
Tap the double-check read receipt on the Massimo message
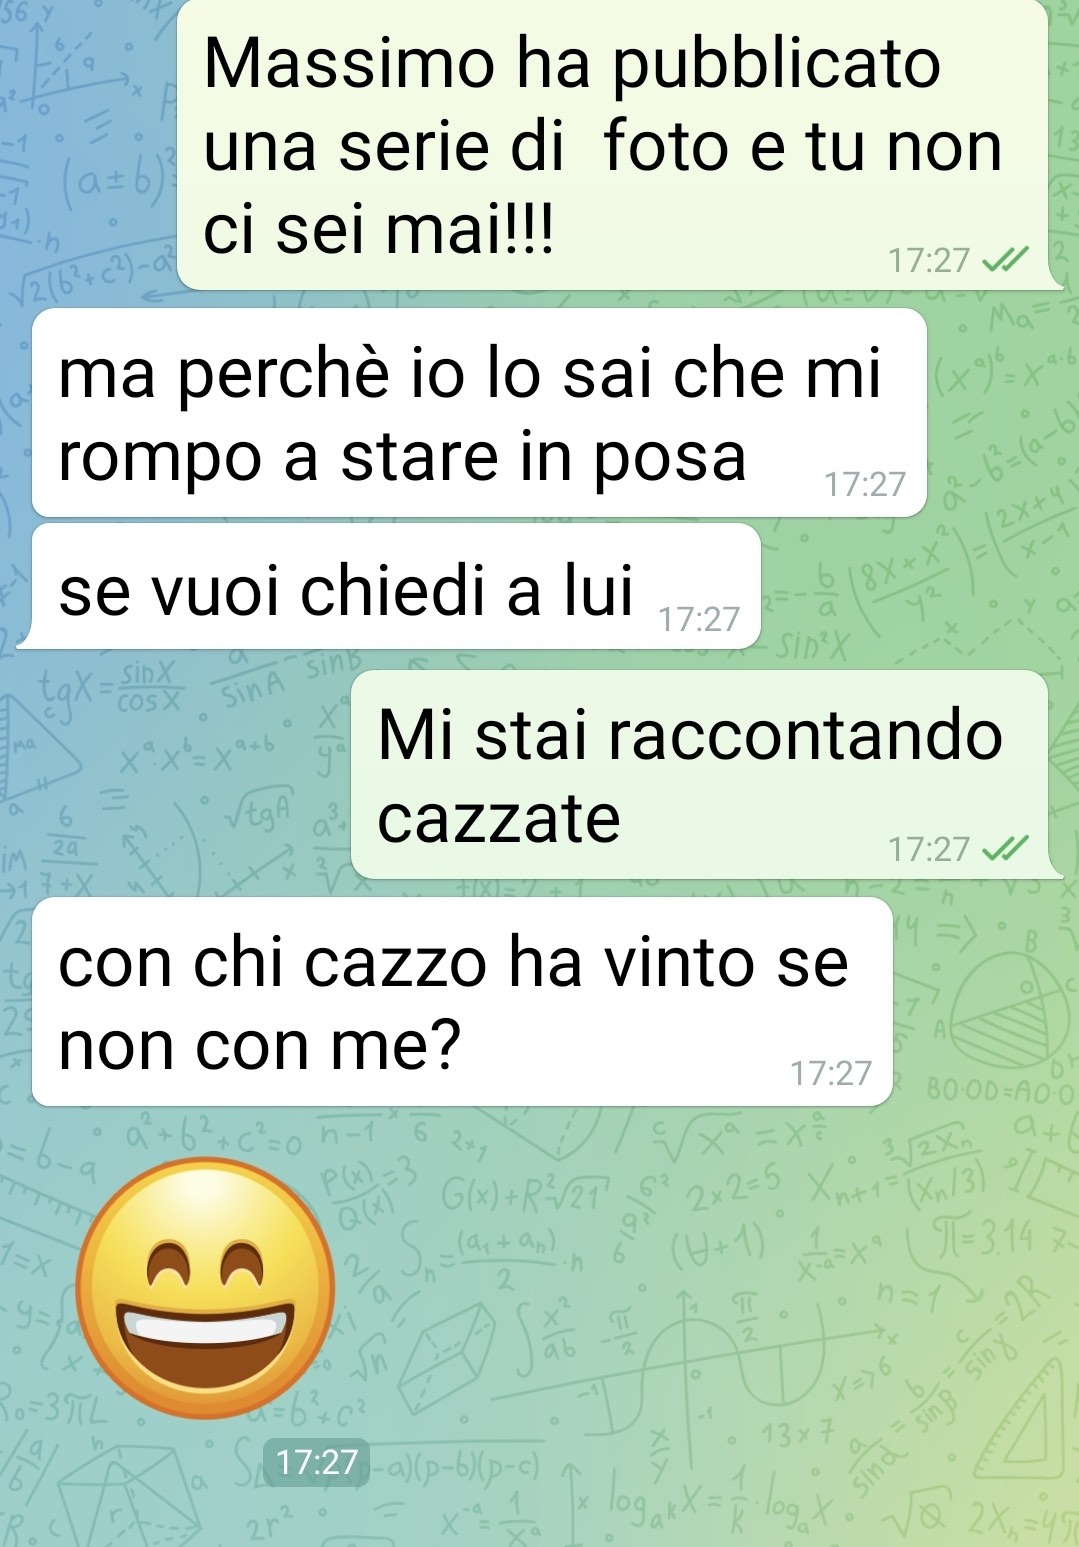[x=1005, y=260]
